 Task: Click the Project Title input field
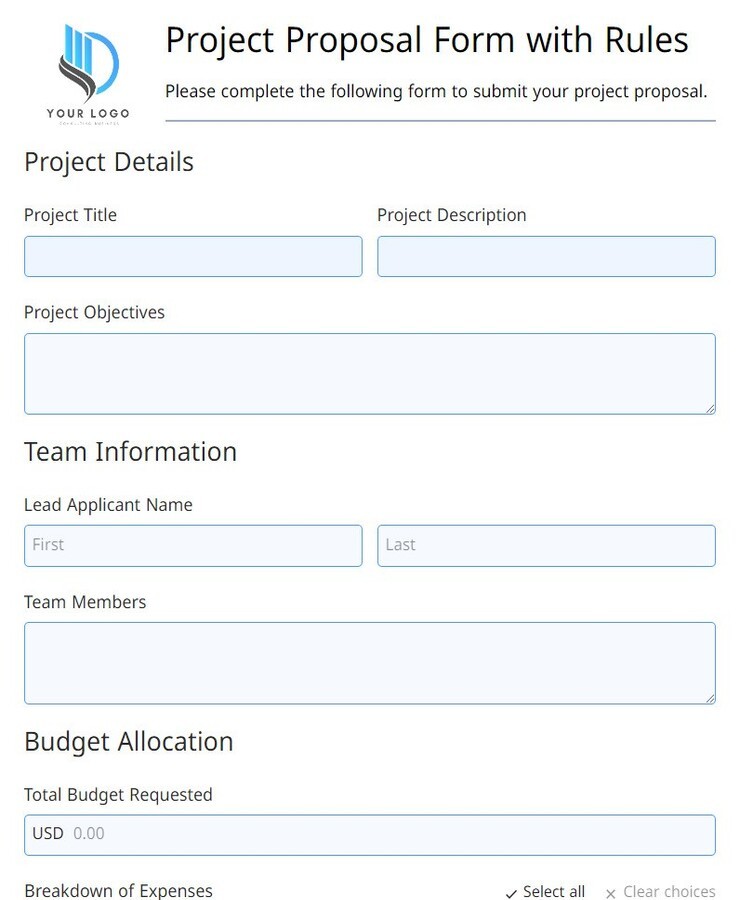192,256
